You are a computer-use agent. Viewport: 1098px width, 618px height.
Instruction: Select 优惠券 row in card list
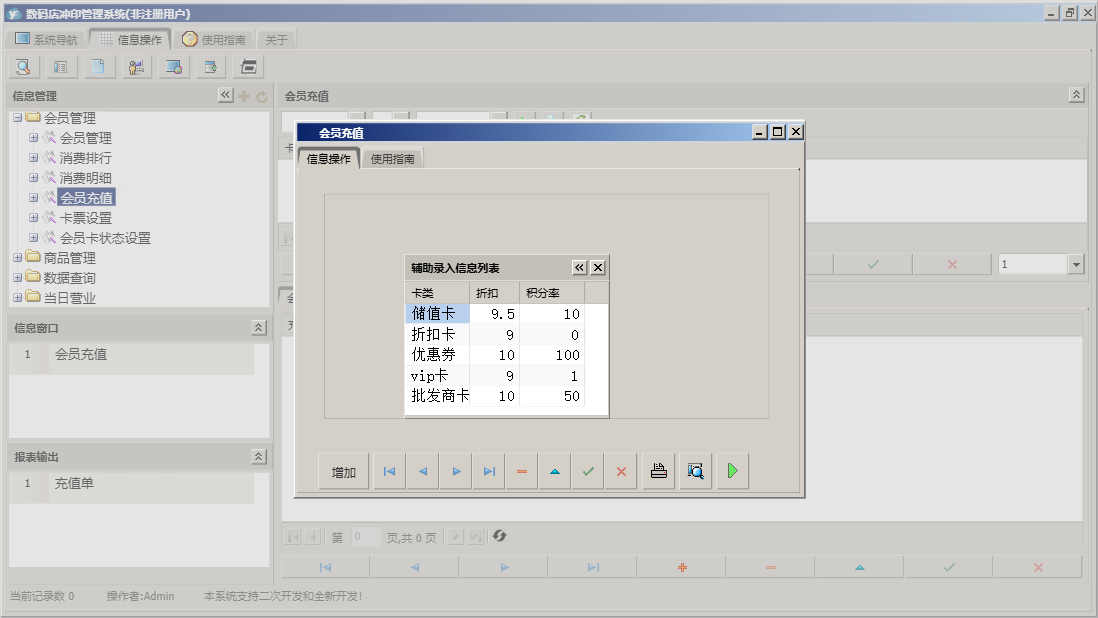pyautogui.click(x=495, y=355)
